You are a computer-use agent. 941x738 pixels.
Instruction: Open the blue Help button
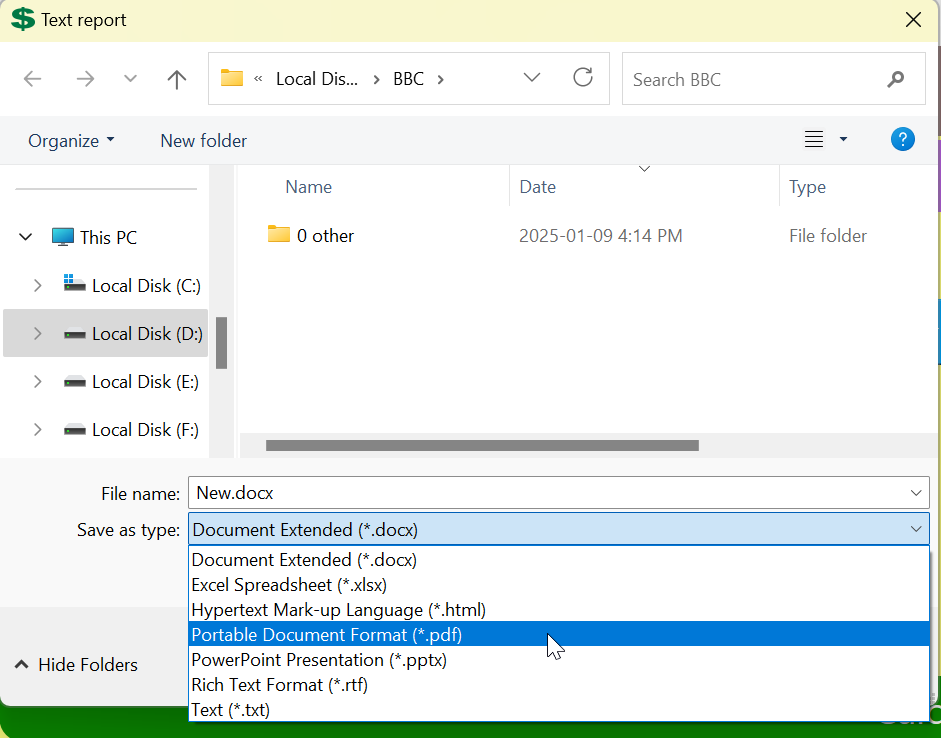pyautogui.click(x=903, y=139)
